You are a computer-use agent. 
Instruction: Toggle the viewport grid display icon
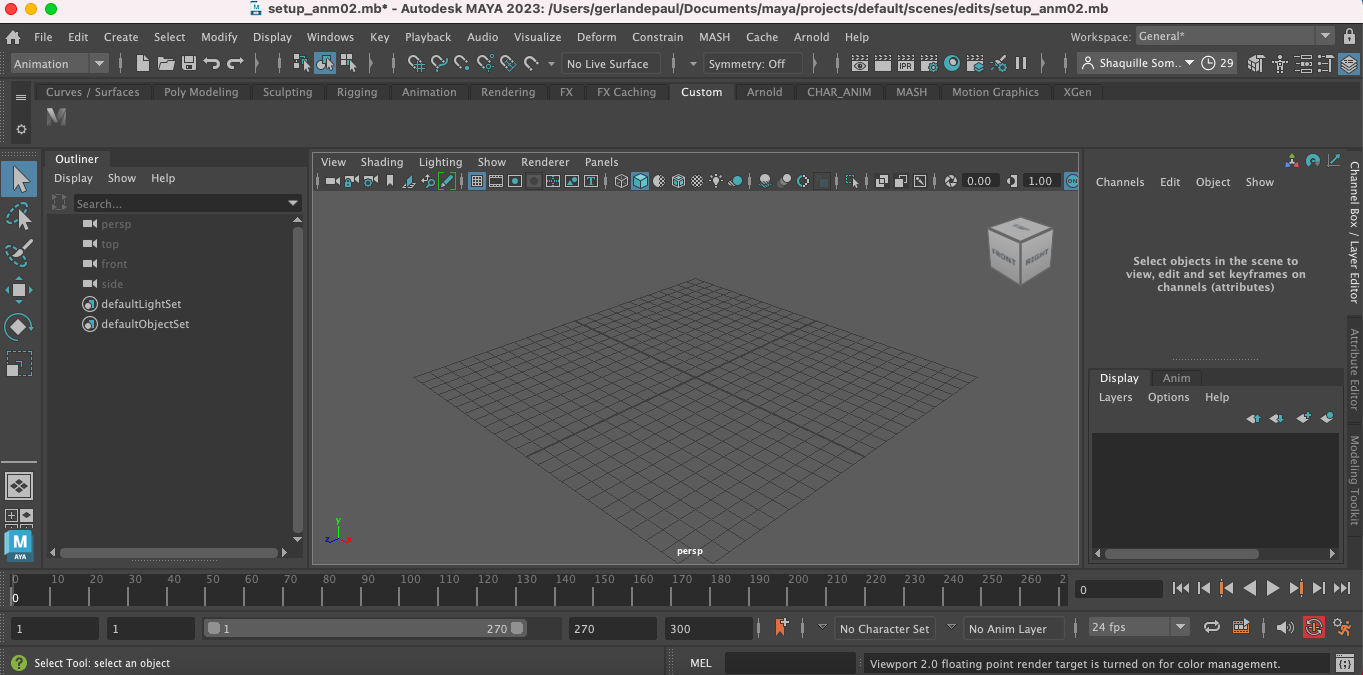(x=477, y=181)
